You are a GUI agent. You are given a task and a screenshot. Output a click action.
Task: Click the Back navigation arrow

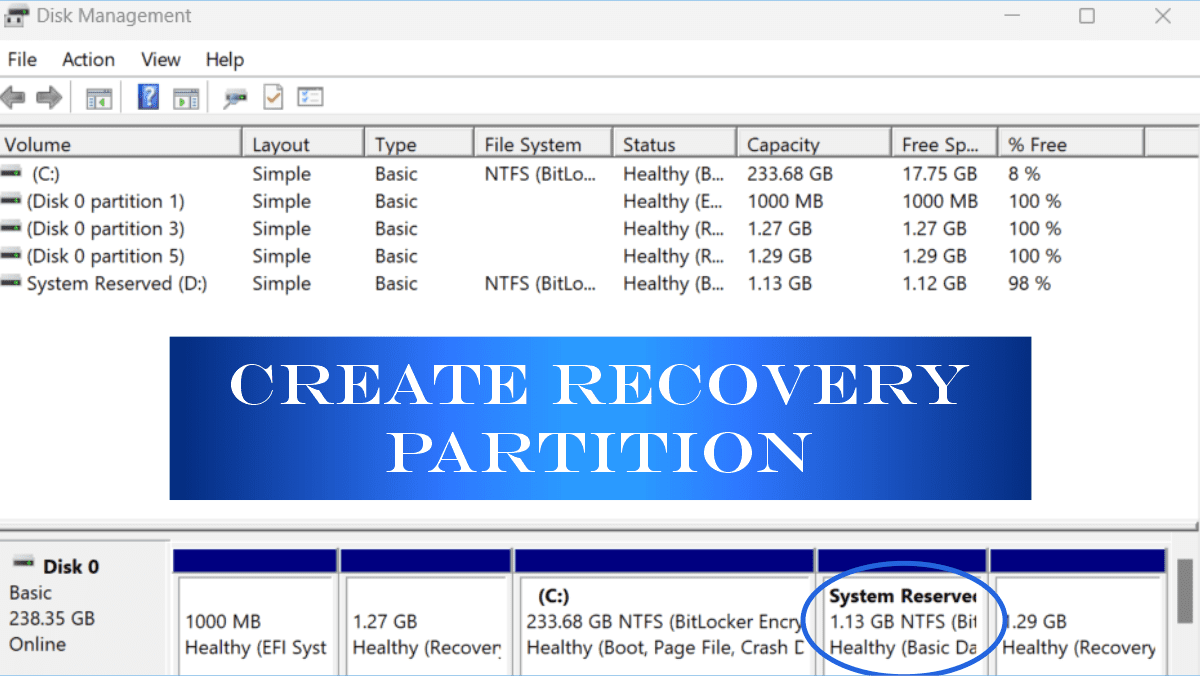13,96
